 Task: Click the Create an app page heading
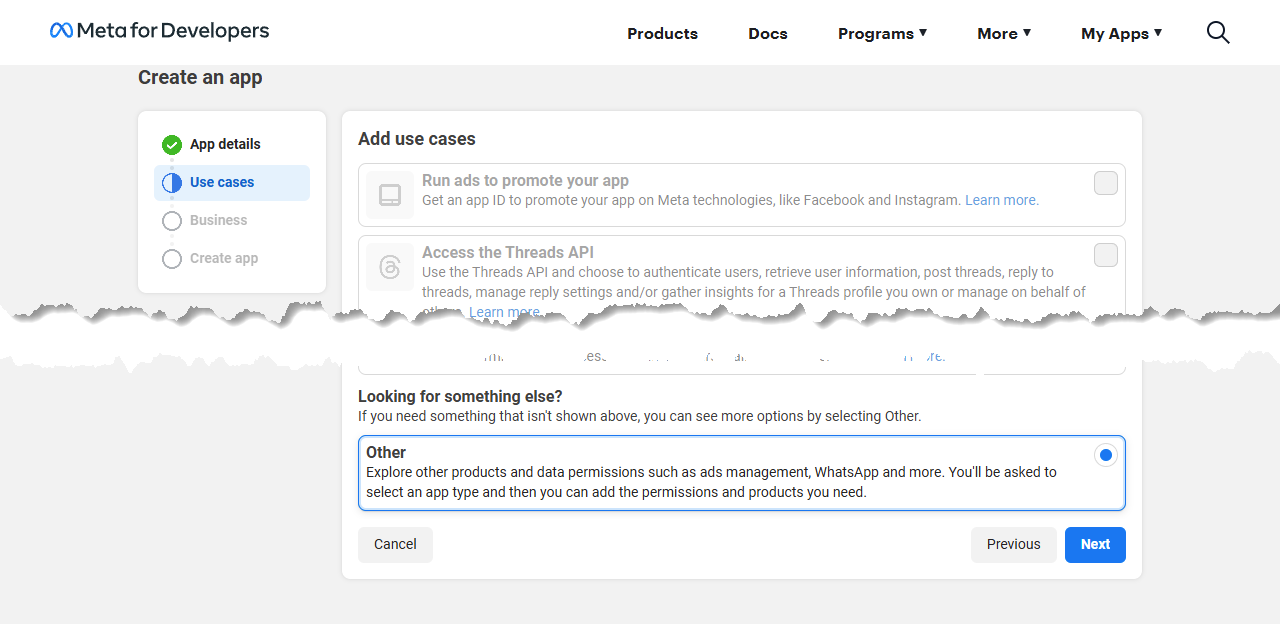[200, 77]
